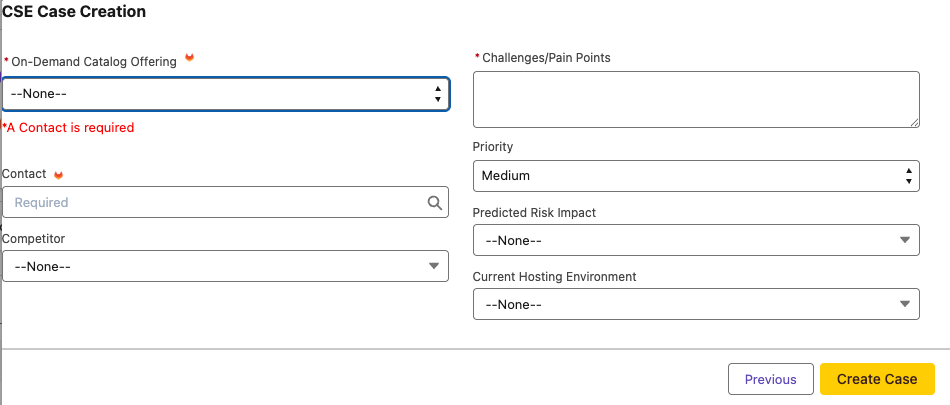Click the Priority label
Viewport: 950px width, 405px height.
493,147
